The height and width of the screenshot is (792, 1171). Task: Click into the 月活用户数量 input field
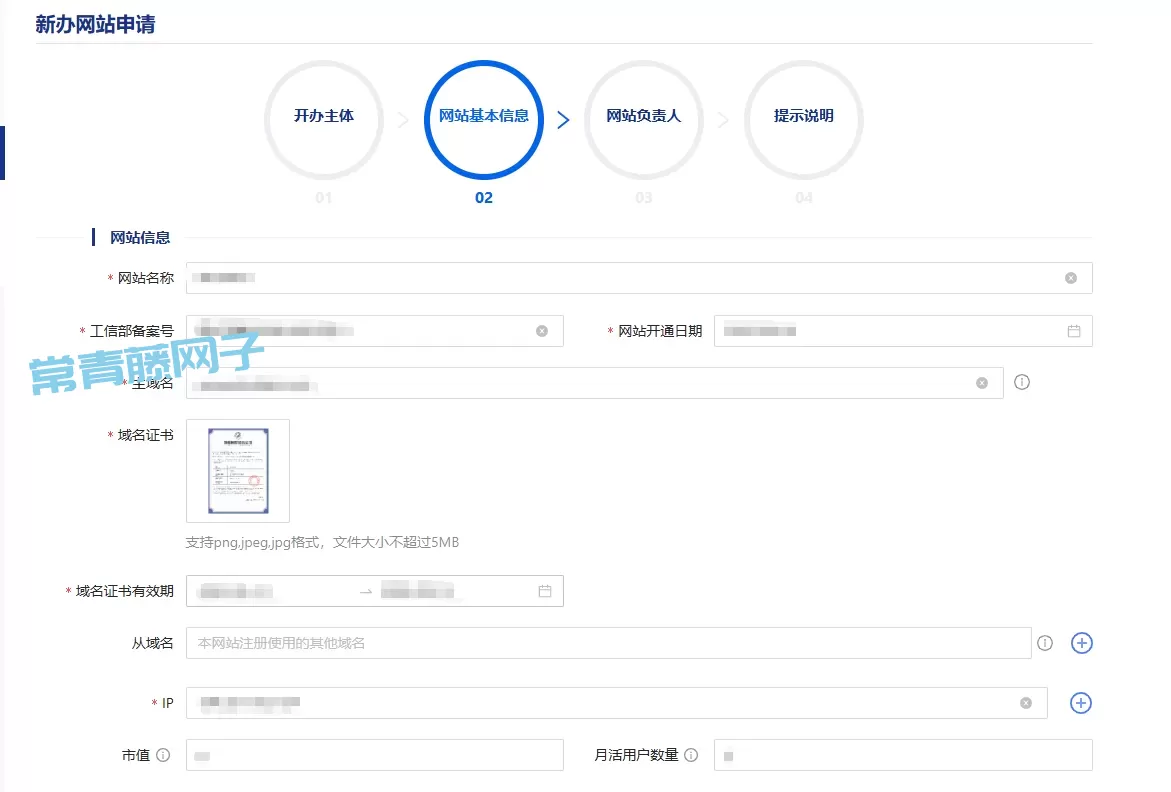pos(900,755)
